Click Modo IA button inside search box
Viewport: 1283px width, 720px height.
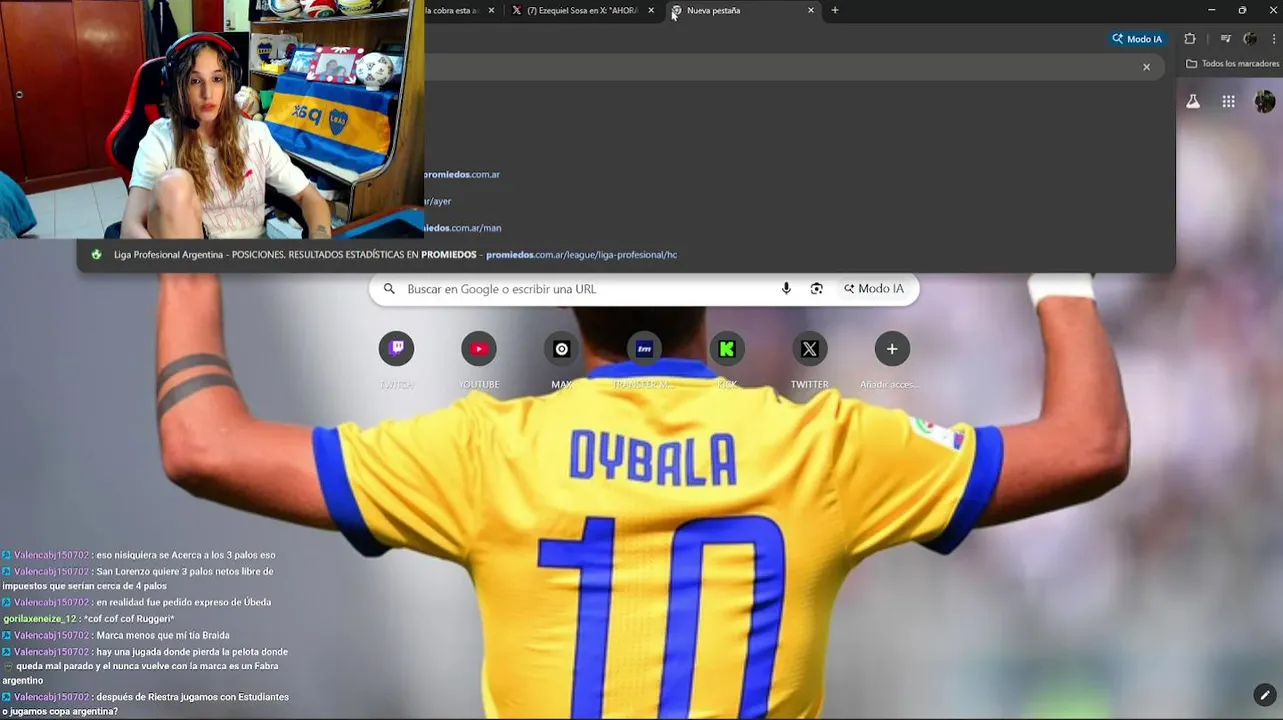click(x=874, y=289)
